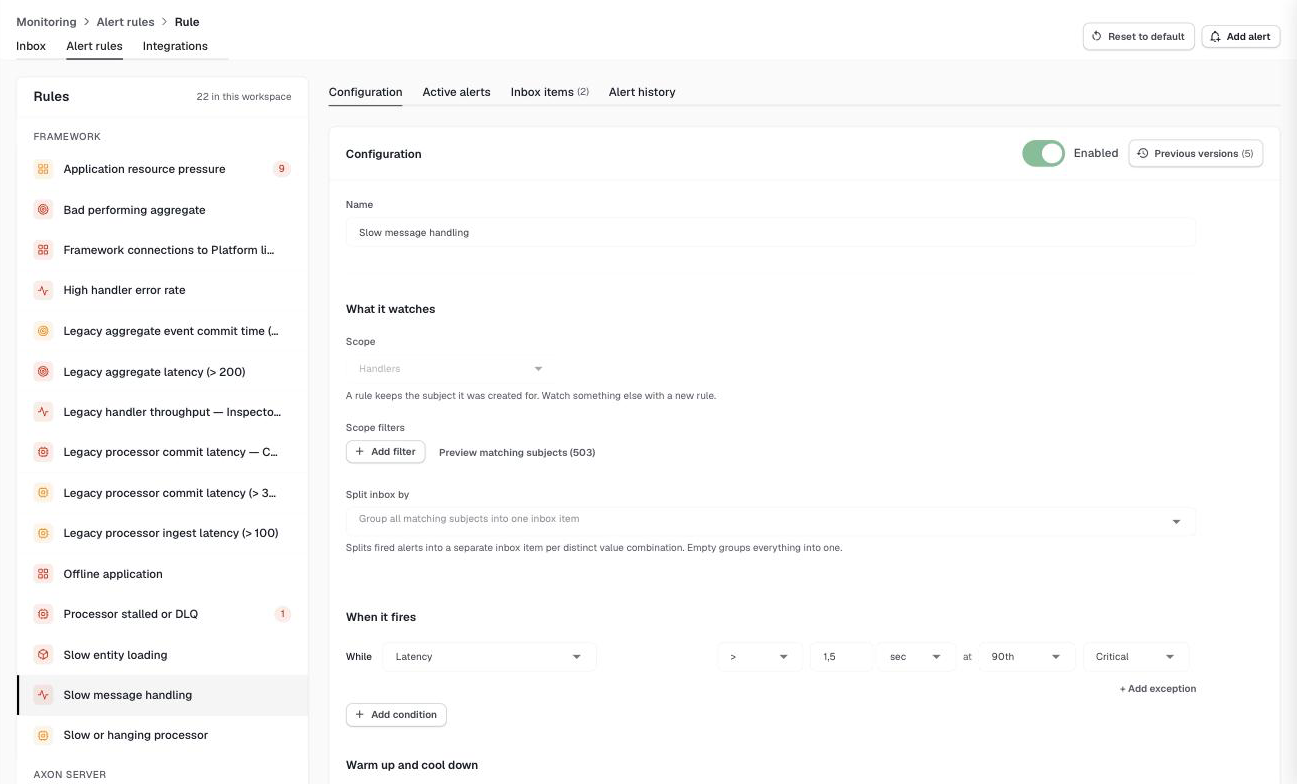Click the Framework connections to Platform rule icon
The width and height of the screenshot is (1297, 784).
click(x=43, y=250)
